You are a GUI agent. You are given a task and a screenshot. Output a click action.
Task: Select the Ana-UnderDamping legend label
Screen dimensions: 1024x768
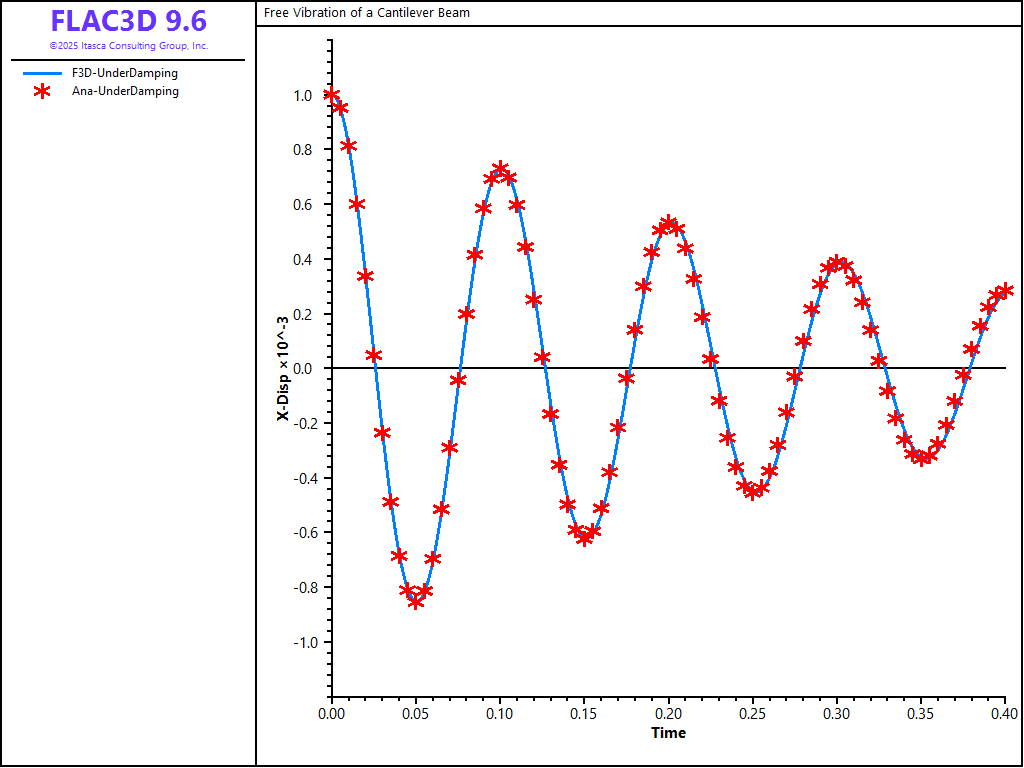click(125, 91)
